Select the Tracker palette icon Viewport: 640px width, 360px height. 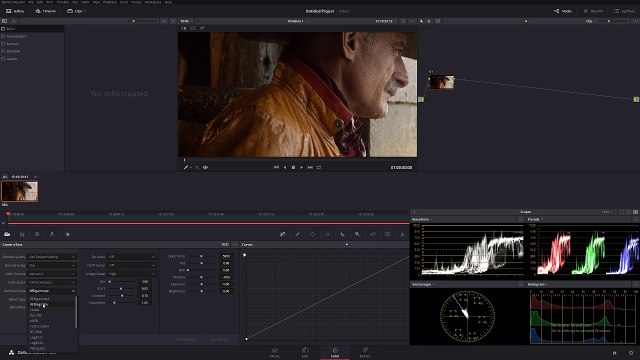327,234
